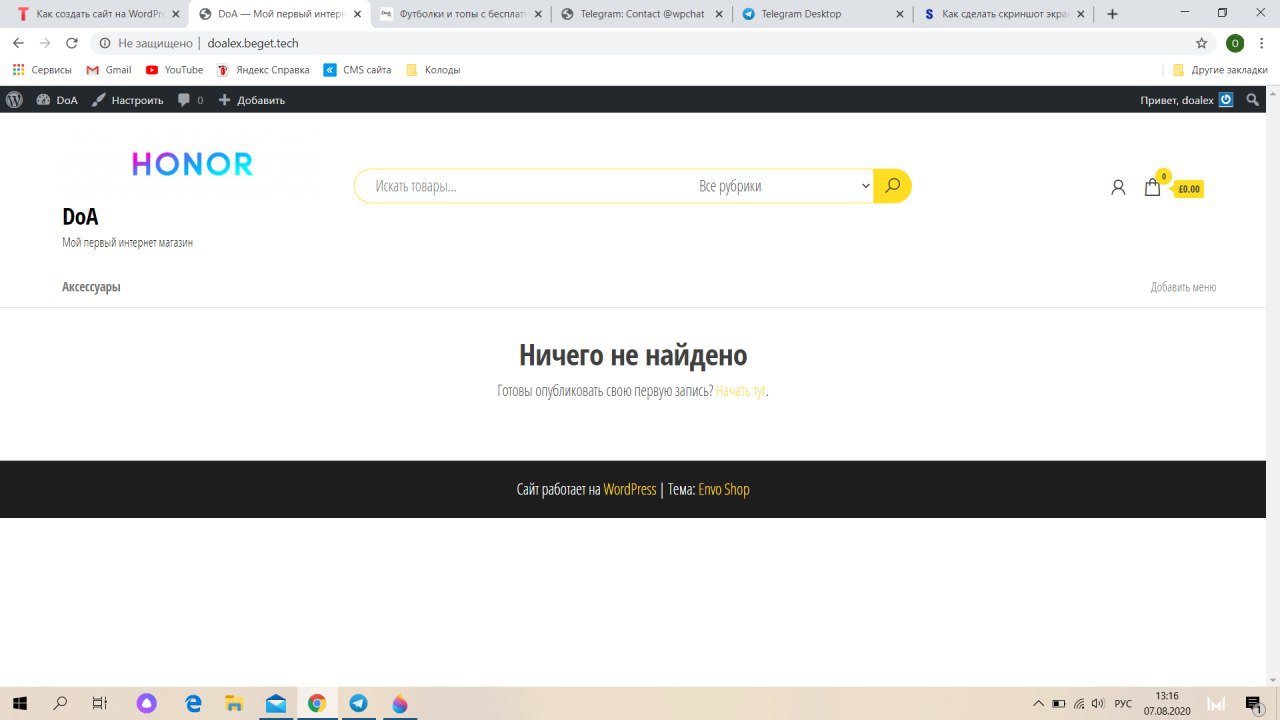
Task: Click Настроить customize link in admin bar
Action: (x=127, y=100)
